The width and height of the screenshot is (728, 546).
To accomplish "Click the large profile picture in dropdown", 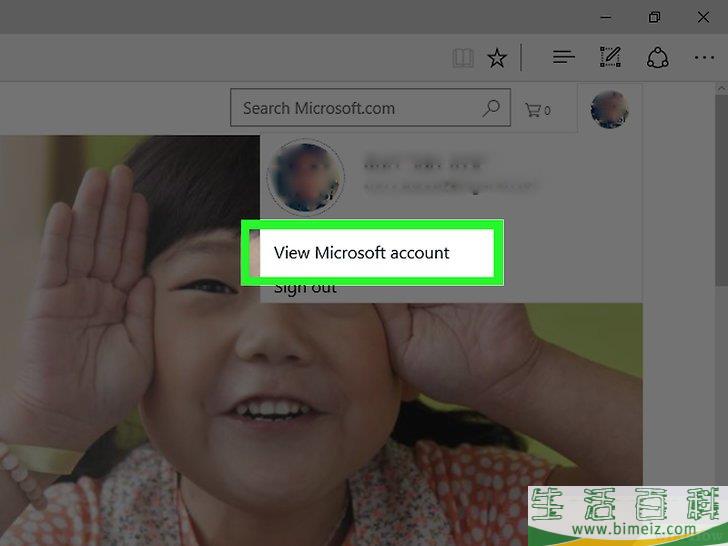I will (x=306, y=177).
